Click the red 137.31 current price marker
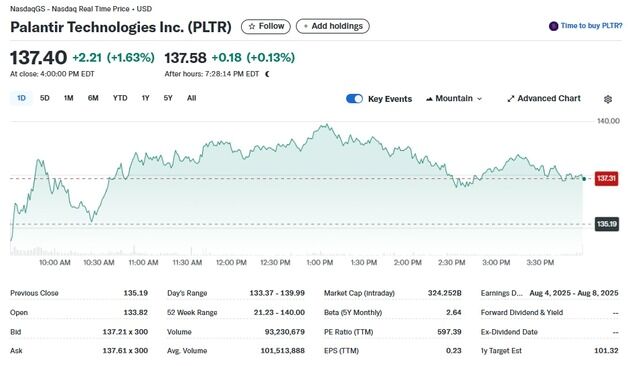 click(606, 178)
